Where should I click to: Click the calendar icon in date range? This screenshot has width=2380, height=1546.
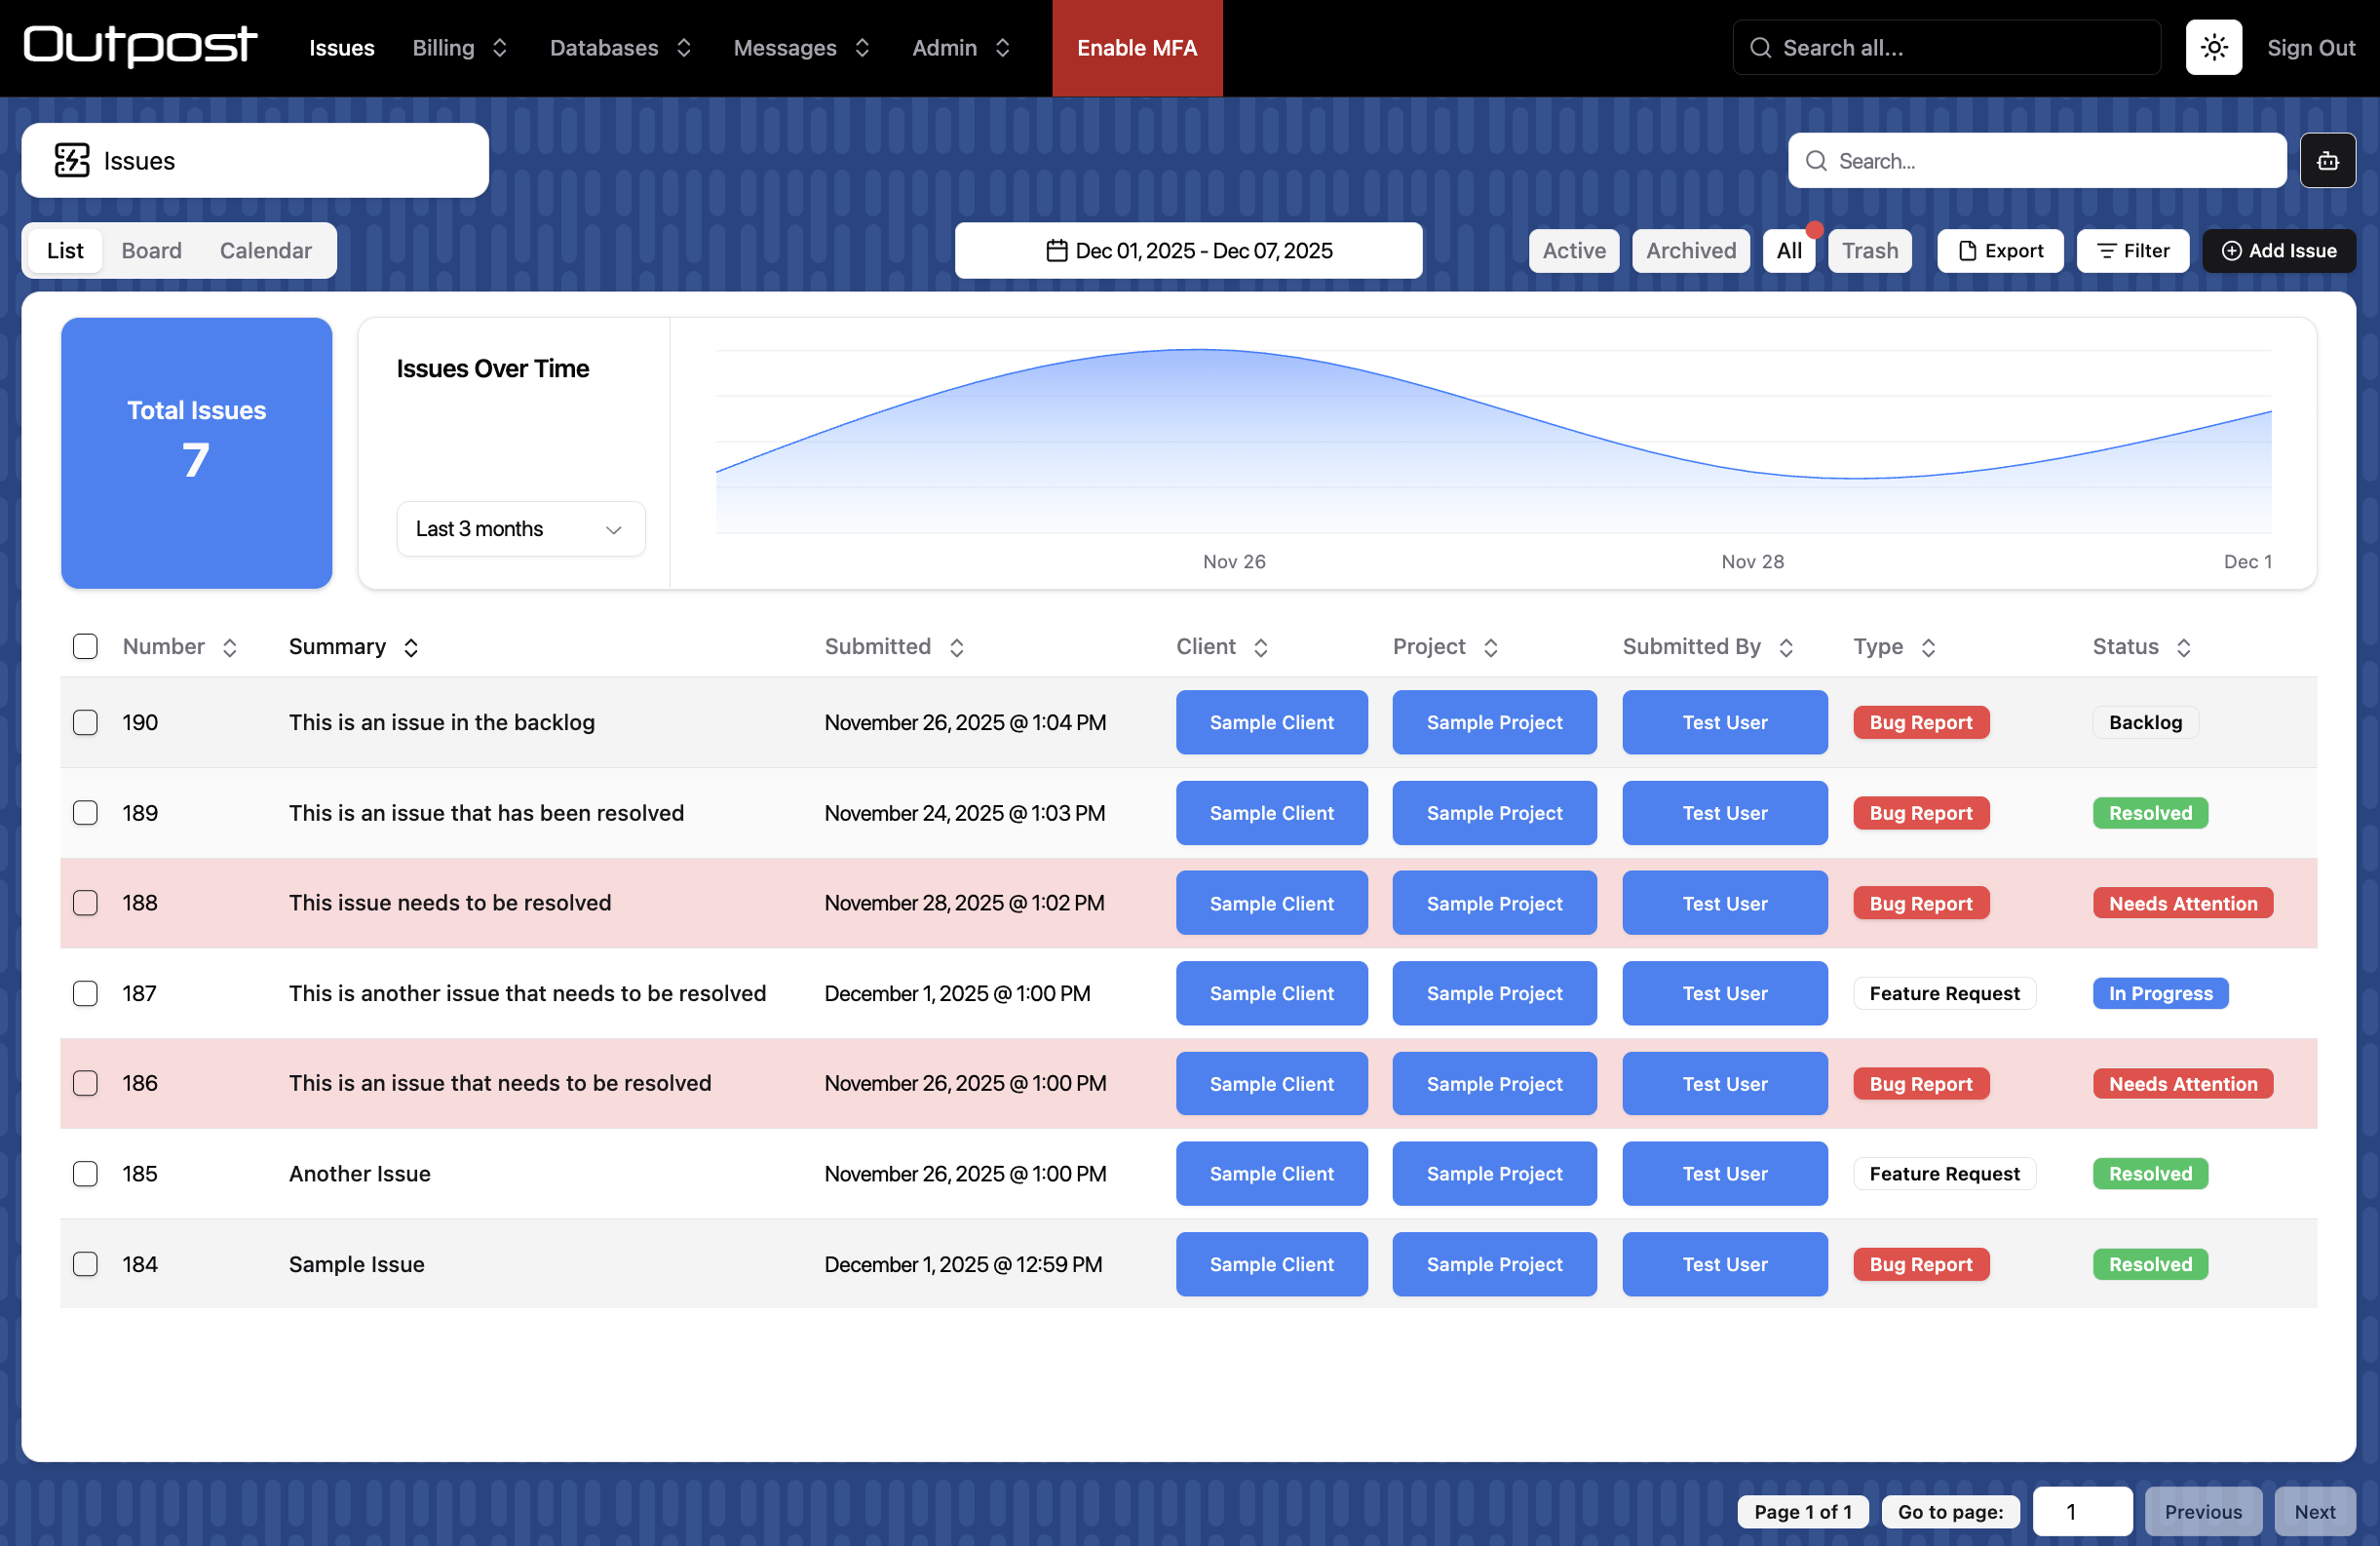(x=1056, y=251)
